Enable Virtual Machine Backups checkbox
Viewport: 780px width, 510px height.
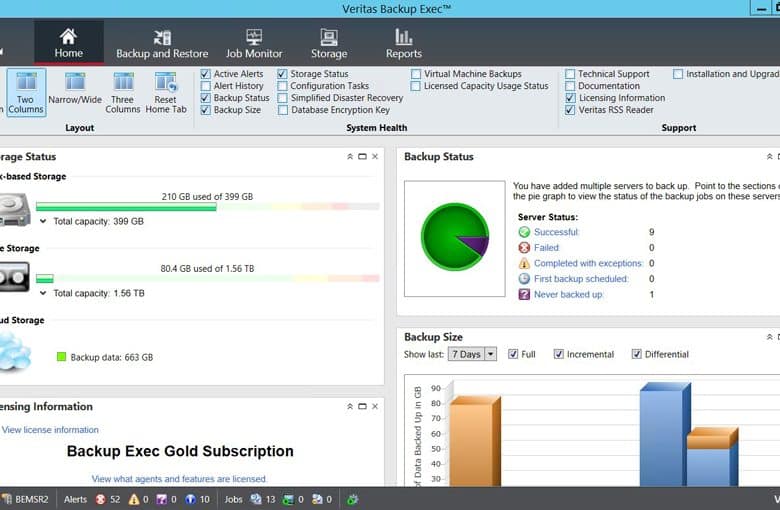[416, 74]
